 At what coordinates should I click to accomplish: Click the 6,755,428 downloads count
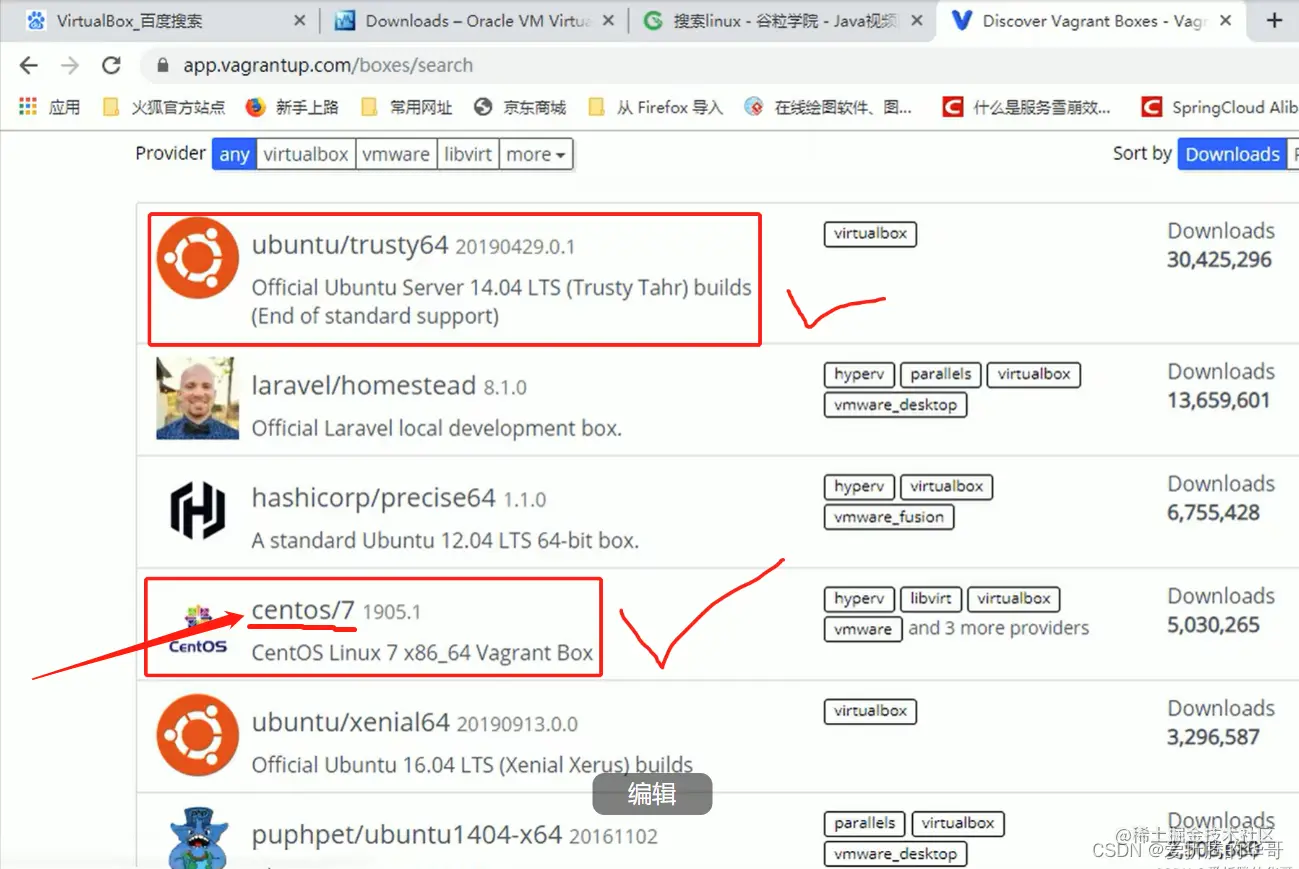pyautogui.click(x=1213, y=513)
